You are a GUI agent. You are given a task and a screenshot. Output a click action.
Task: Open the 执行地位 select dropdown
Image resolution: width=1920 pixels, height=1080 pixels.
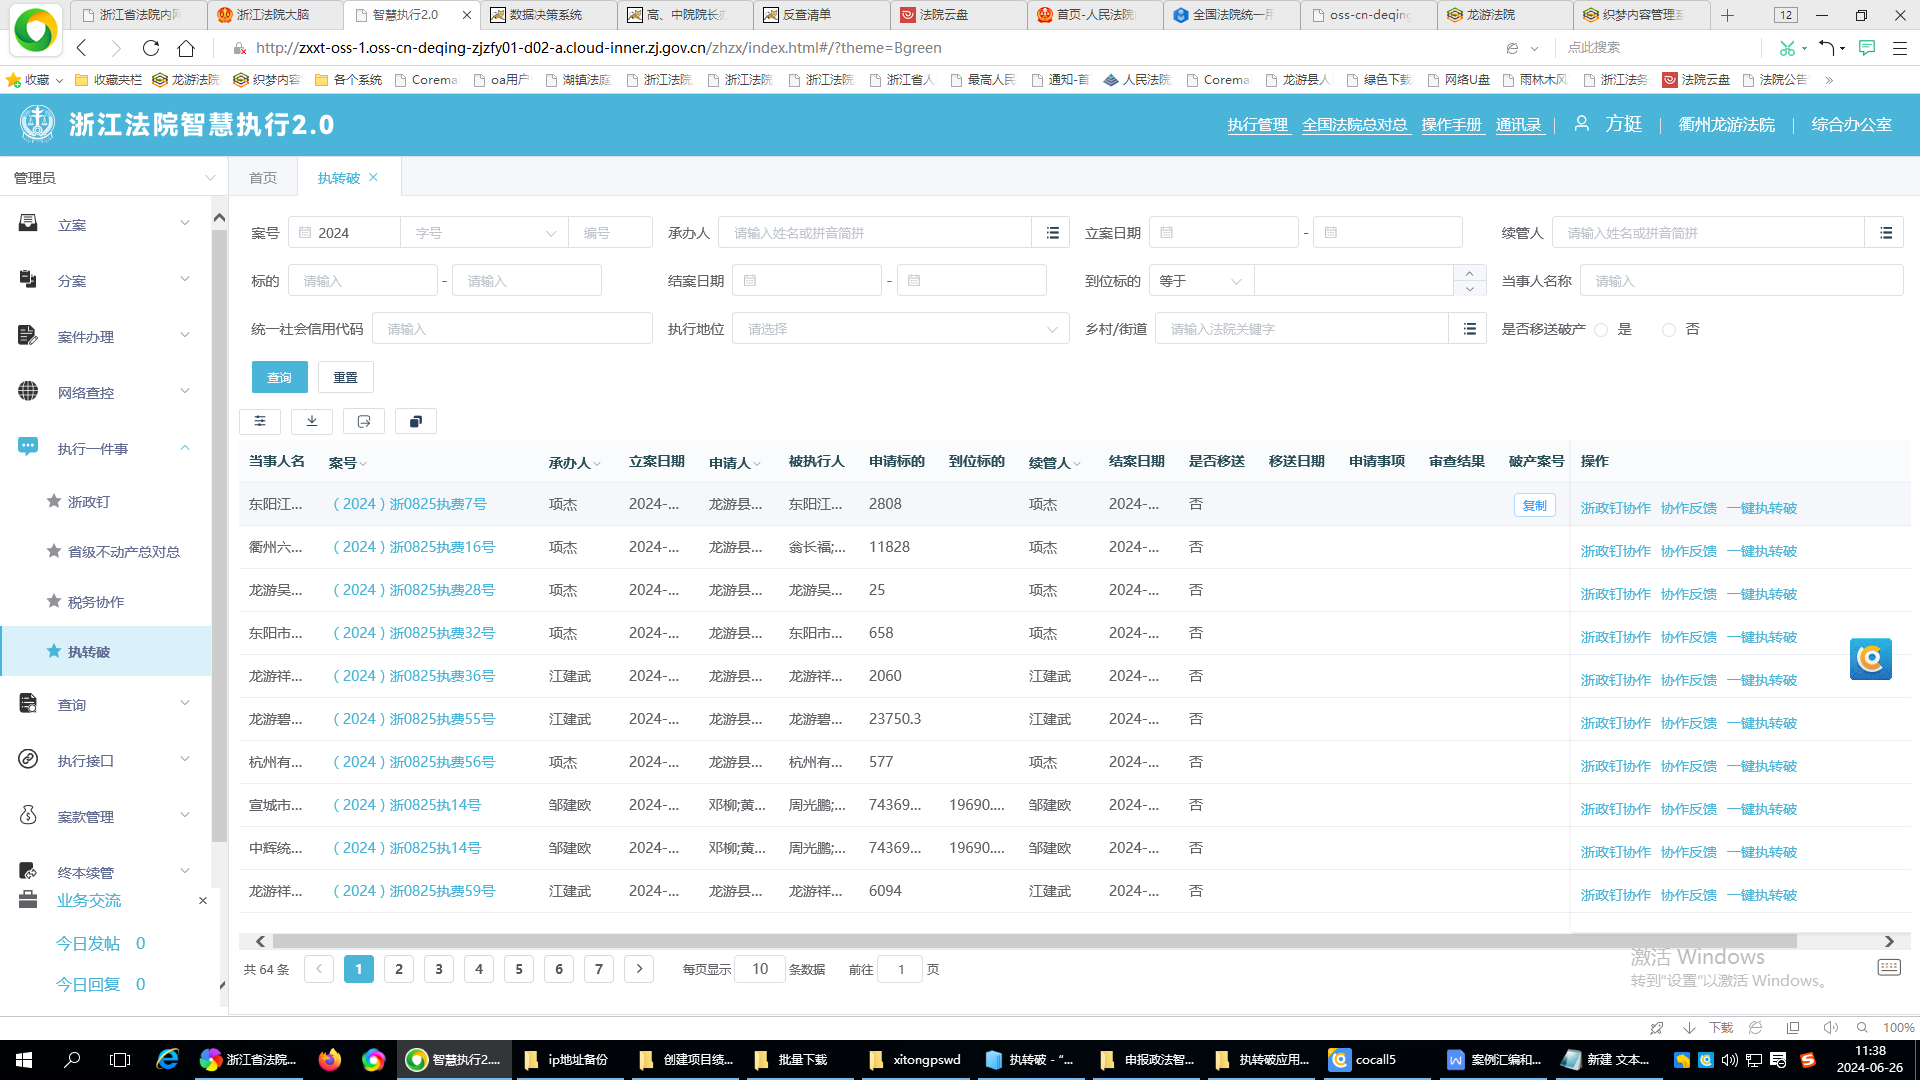tap(900, 329)
